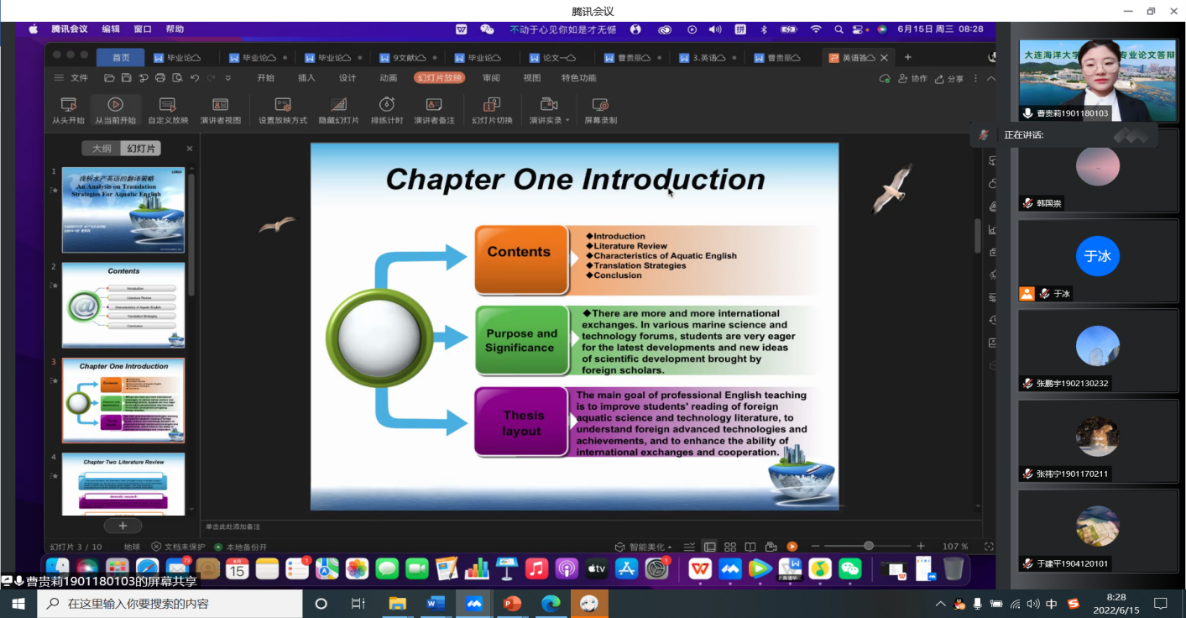Screen dimensions: 1186x618
Task: Click the 分享 share button
Action: (x=949, y=78)
